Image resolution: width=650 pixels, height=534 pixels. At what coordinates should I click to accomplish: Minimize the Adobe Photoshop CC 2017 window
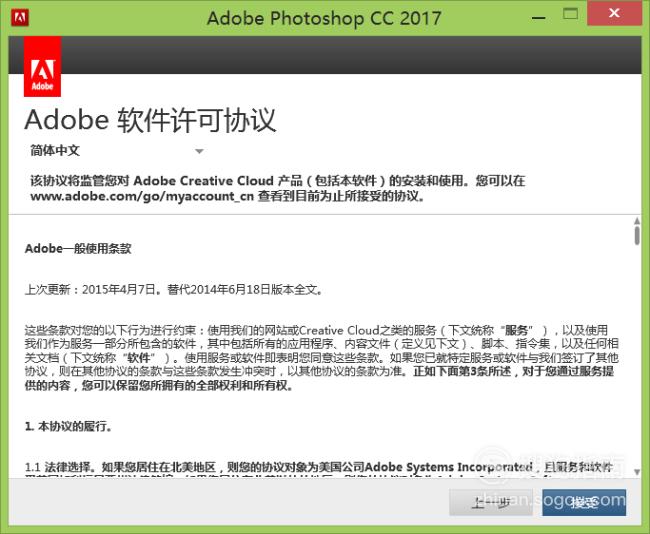538,18
